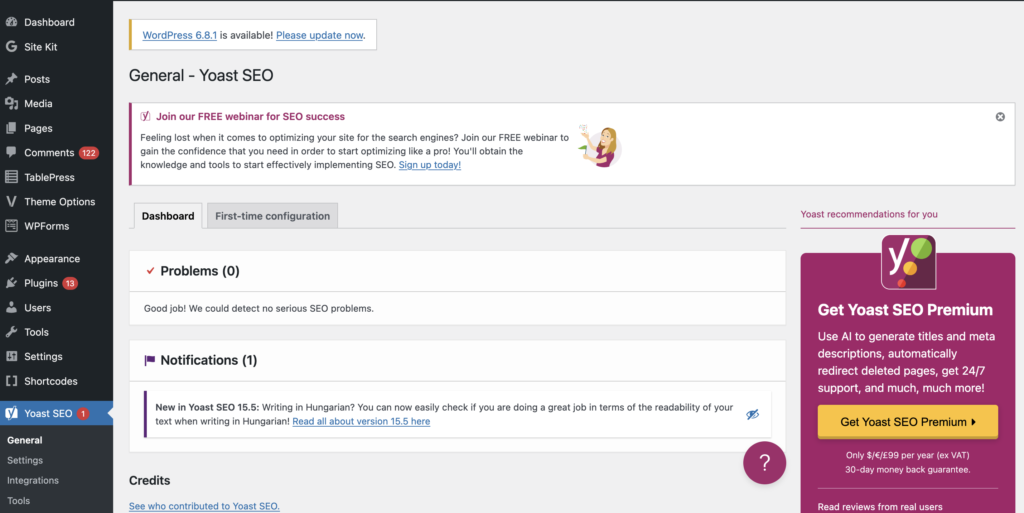
Task: Open Theme Options in the admin sidebar
Action: click(x=56, y=202)
